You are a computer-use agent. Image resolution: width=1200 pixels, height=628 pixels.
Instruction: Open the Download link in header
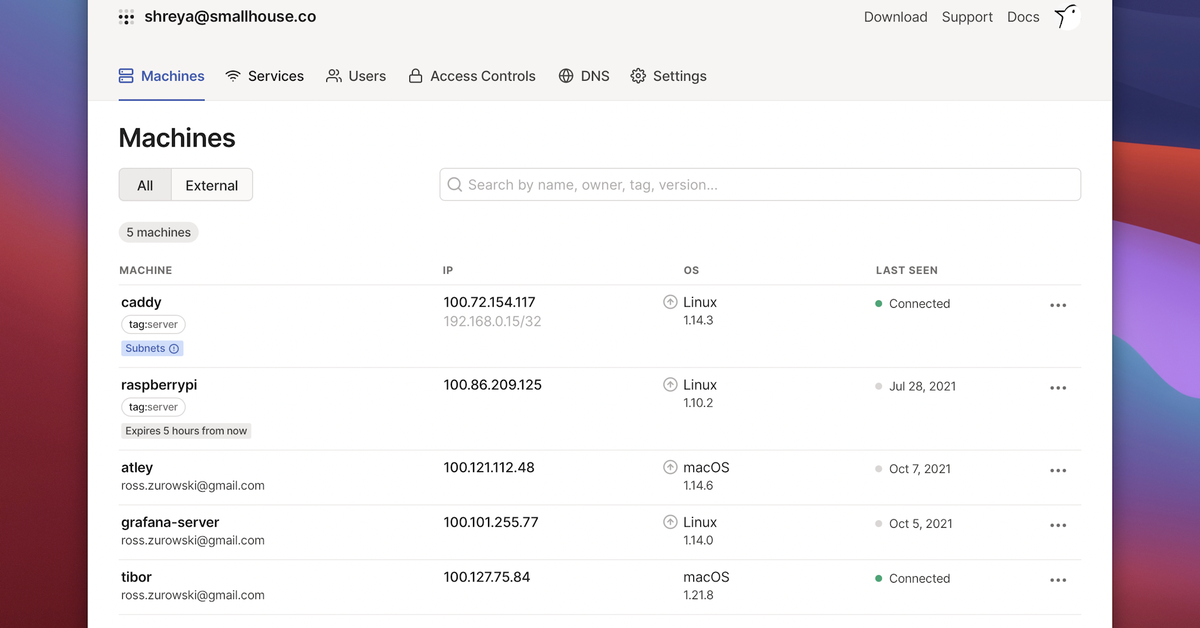pyautogui.click(x=895, y=17)
